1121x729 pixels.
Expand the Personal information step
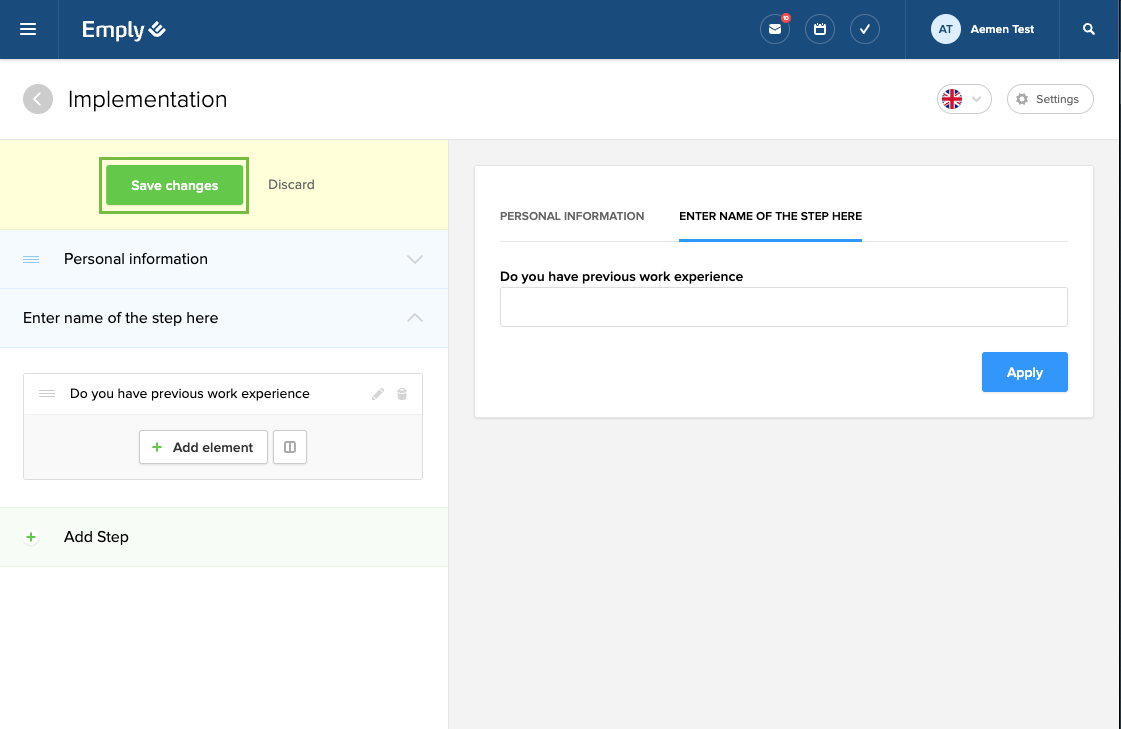415,259
